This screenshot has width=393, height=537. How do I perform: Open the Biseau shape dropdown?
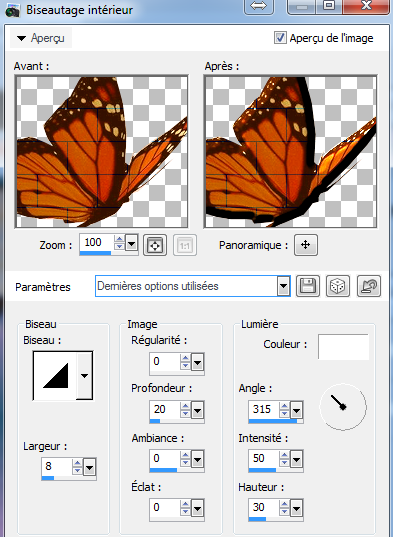point(84,376)
